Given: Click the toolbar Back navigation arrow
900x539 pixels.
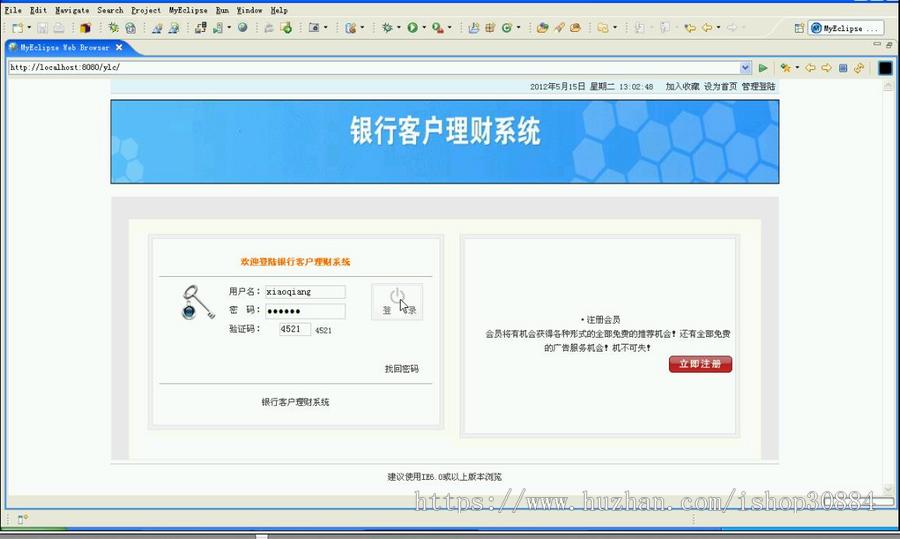Looking at the screenshot, I should 707,28.
